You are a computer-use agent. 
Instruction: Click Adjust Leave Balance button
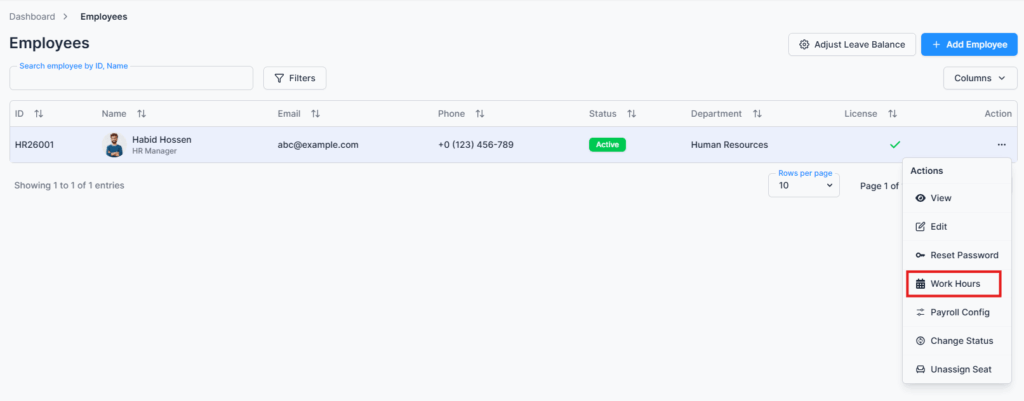click(851, 45)
